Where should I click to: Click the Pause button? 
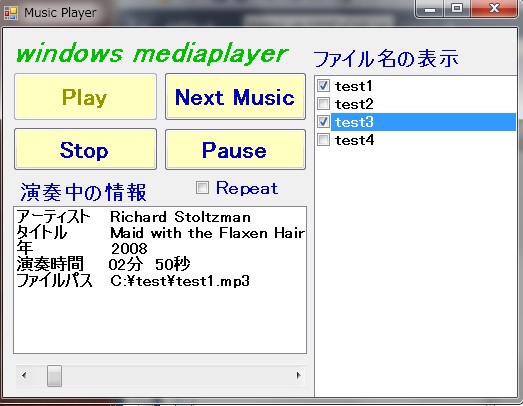[x=235, y=149]
